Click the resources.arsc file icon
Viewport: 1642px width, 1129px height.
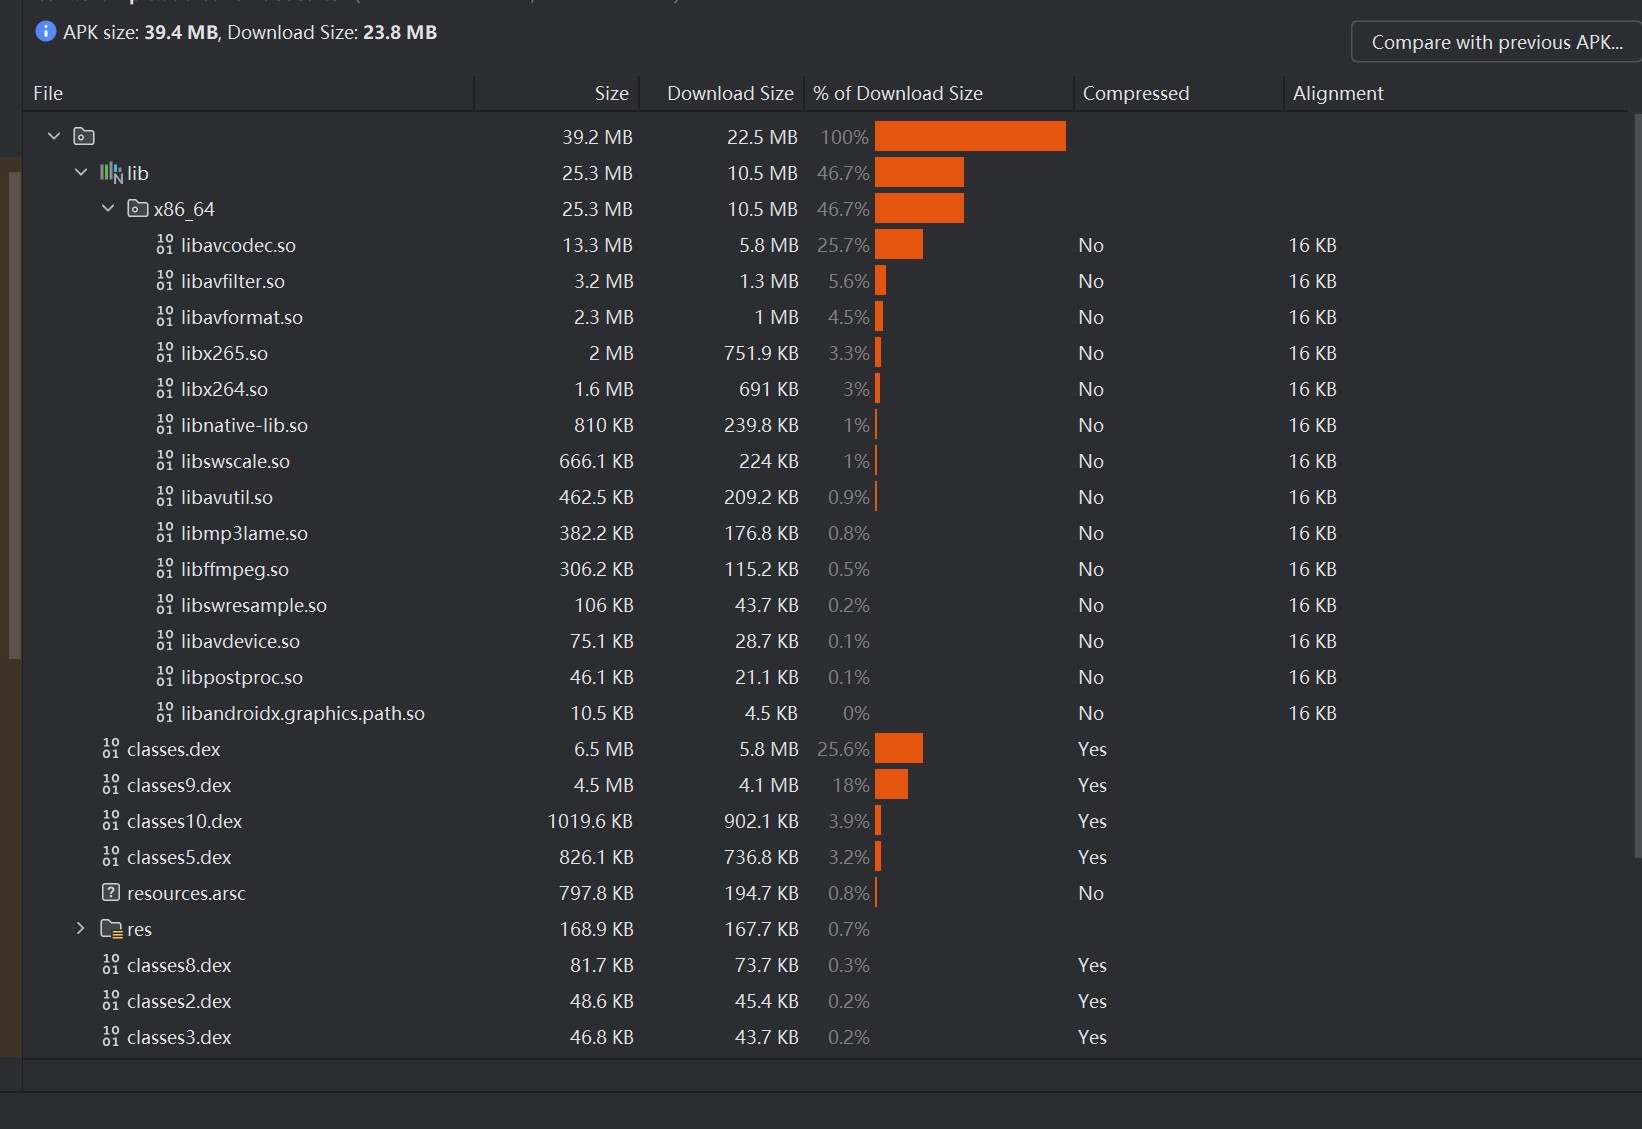point(109,893)
